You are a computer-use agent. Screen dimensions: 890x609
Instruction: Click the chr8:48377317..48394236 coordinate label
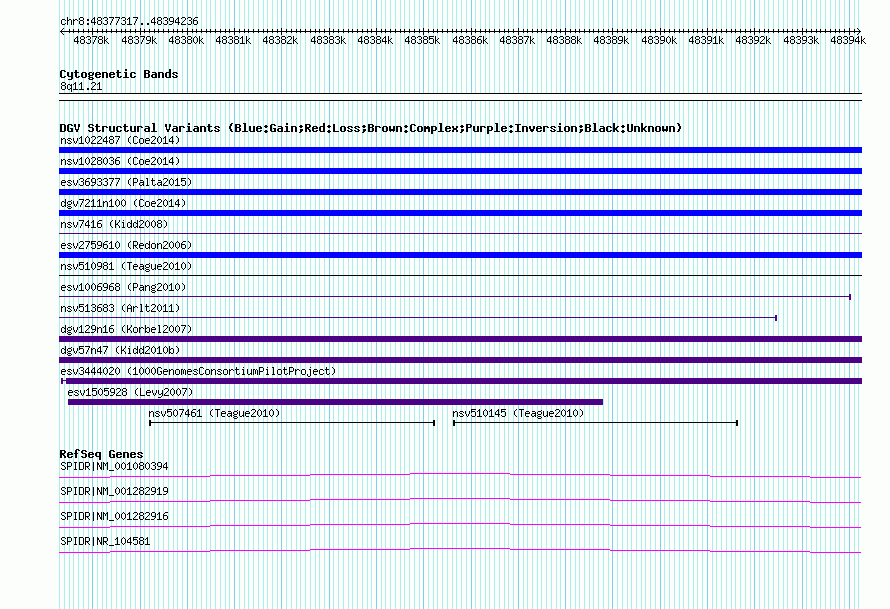129,21
